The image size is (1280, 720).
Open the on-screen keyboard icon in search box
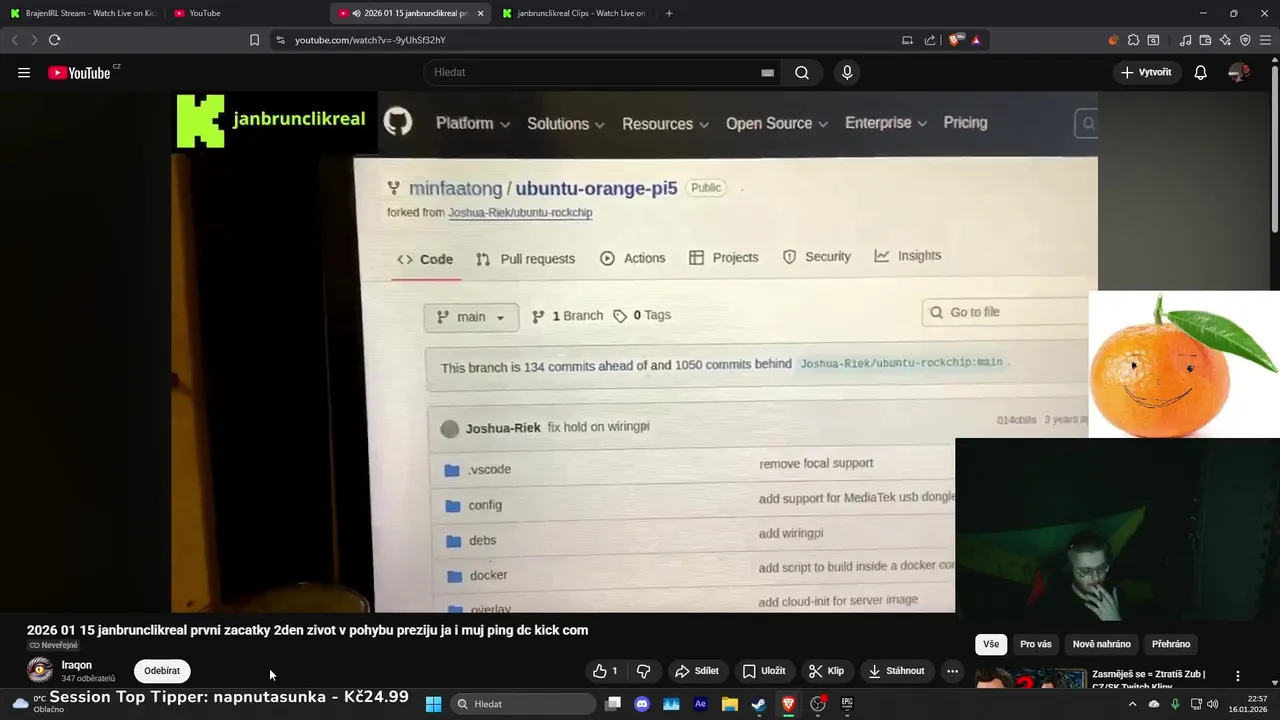tap(767, 72)
